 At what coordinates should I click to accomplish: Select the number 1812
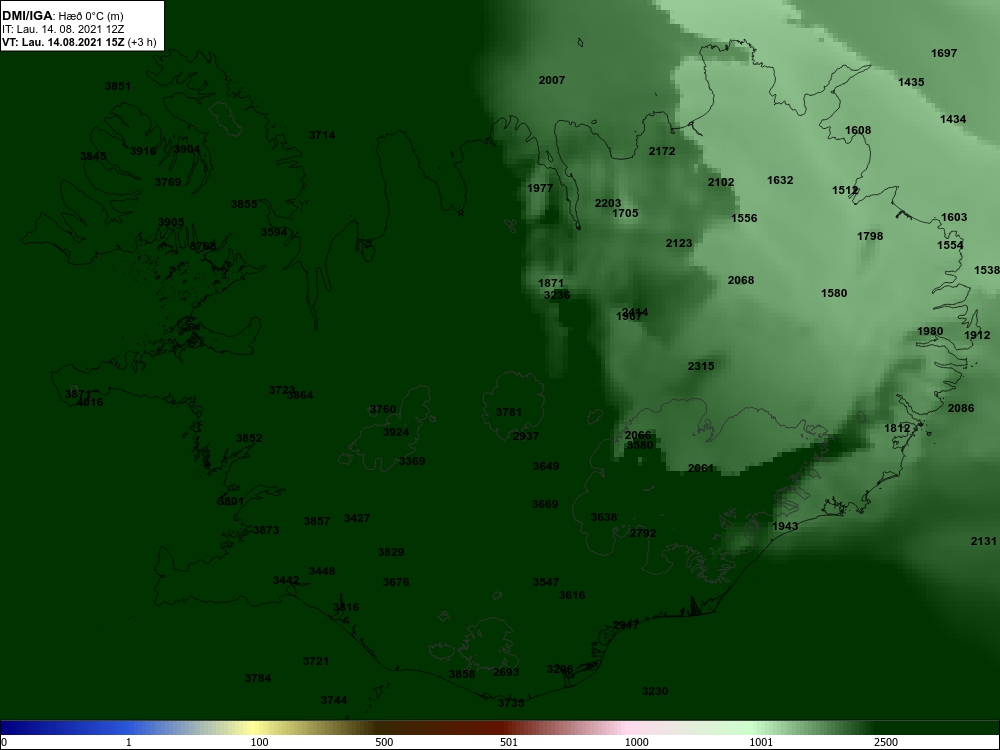(897, 429)
